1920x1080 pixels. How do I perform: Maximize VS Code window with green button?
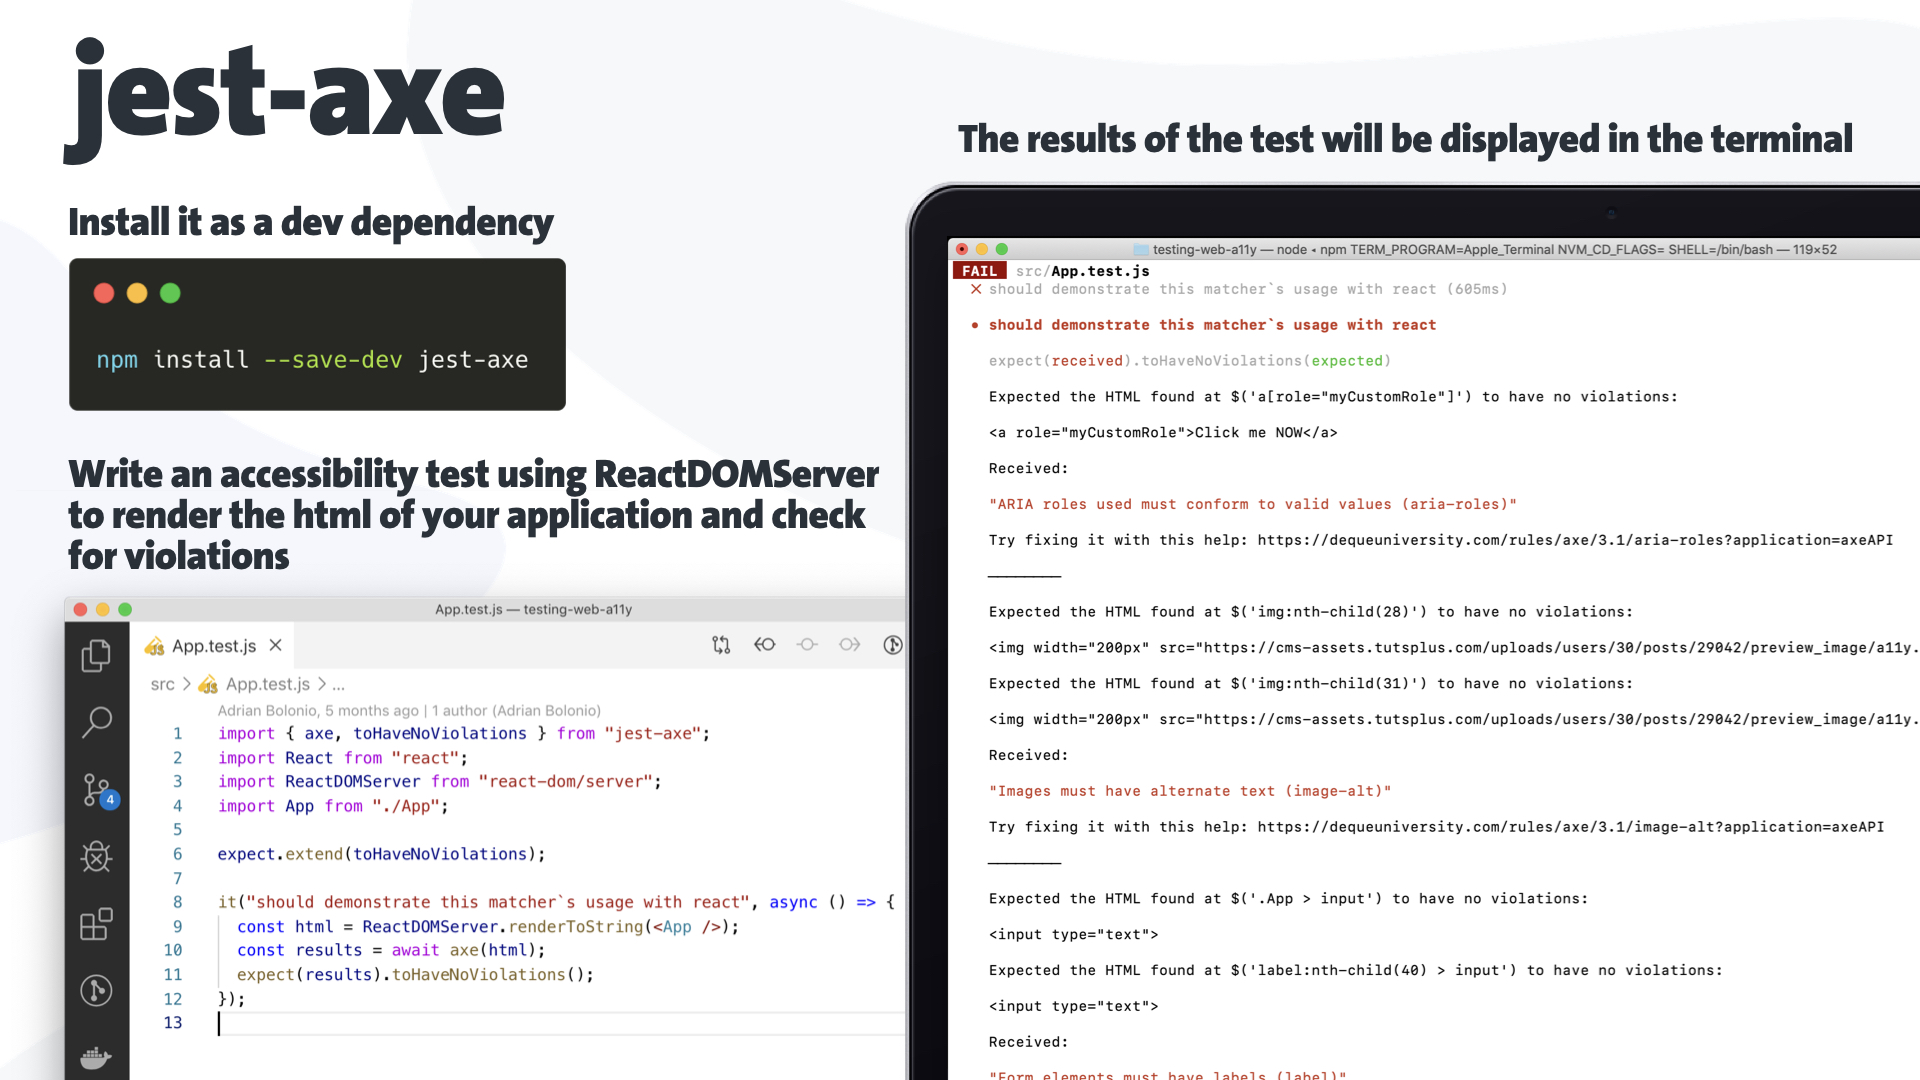point(125,609)
